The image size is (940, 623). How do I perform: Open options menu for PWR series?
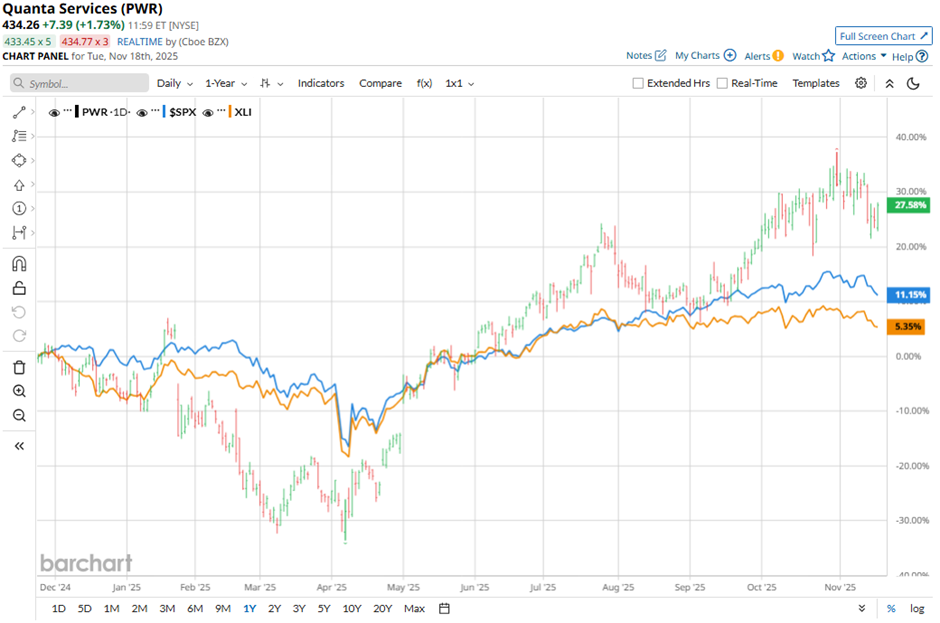(68, 111)
